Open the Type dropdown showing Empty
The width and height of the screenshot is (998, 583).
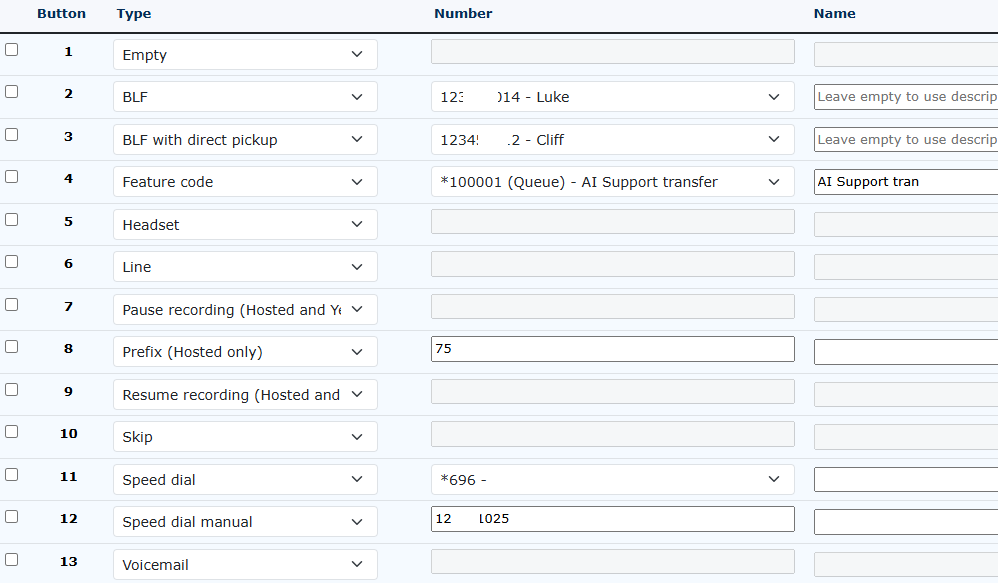click(245, 55)
